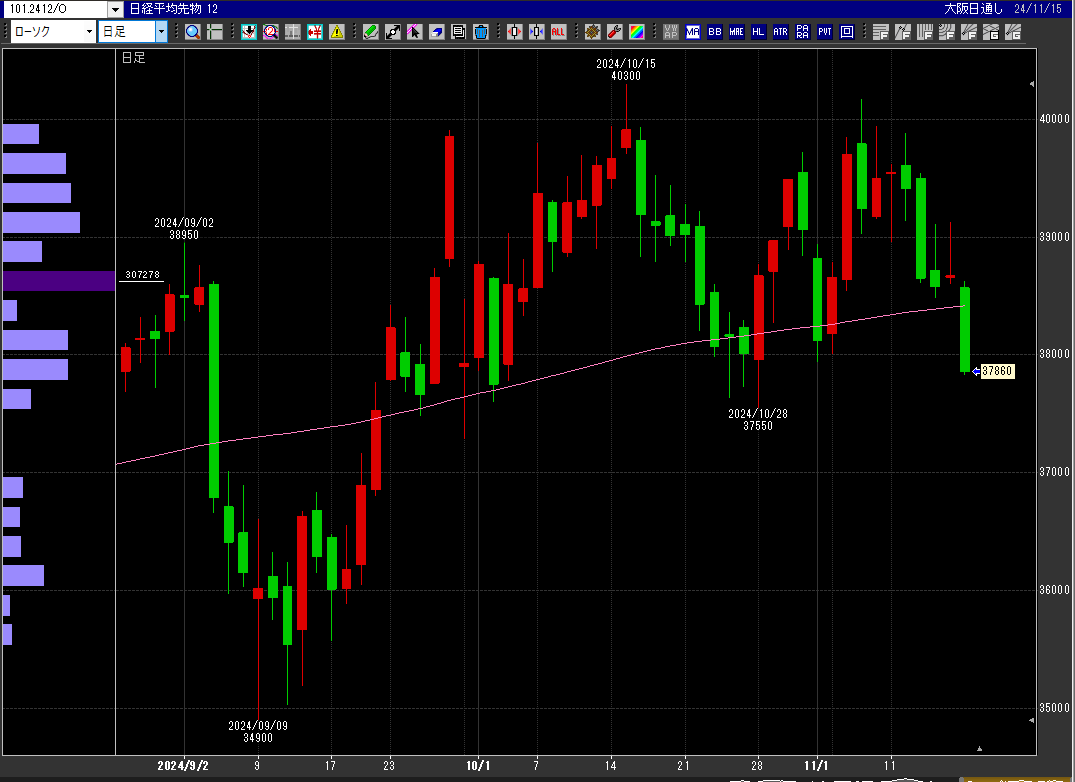Click the document copy icon

(459, 32)
